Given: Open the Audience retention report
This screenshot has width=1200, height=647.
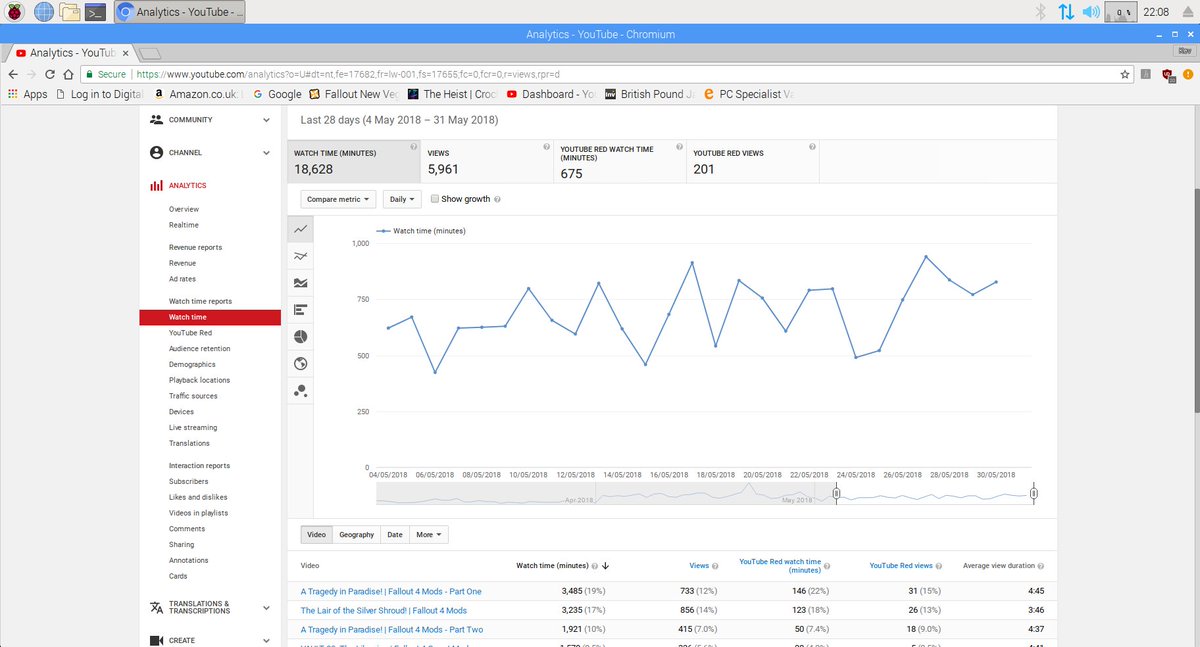Looking at the screenshot, I should (x=200, y=348).
